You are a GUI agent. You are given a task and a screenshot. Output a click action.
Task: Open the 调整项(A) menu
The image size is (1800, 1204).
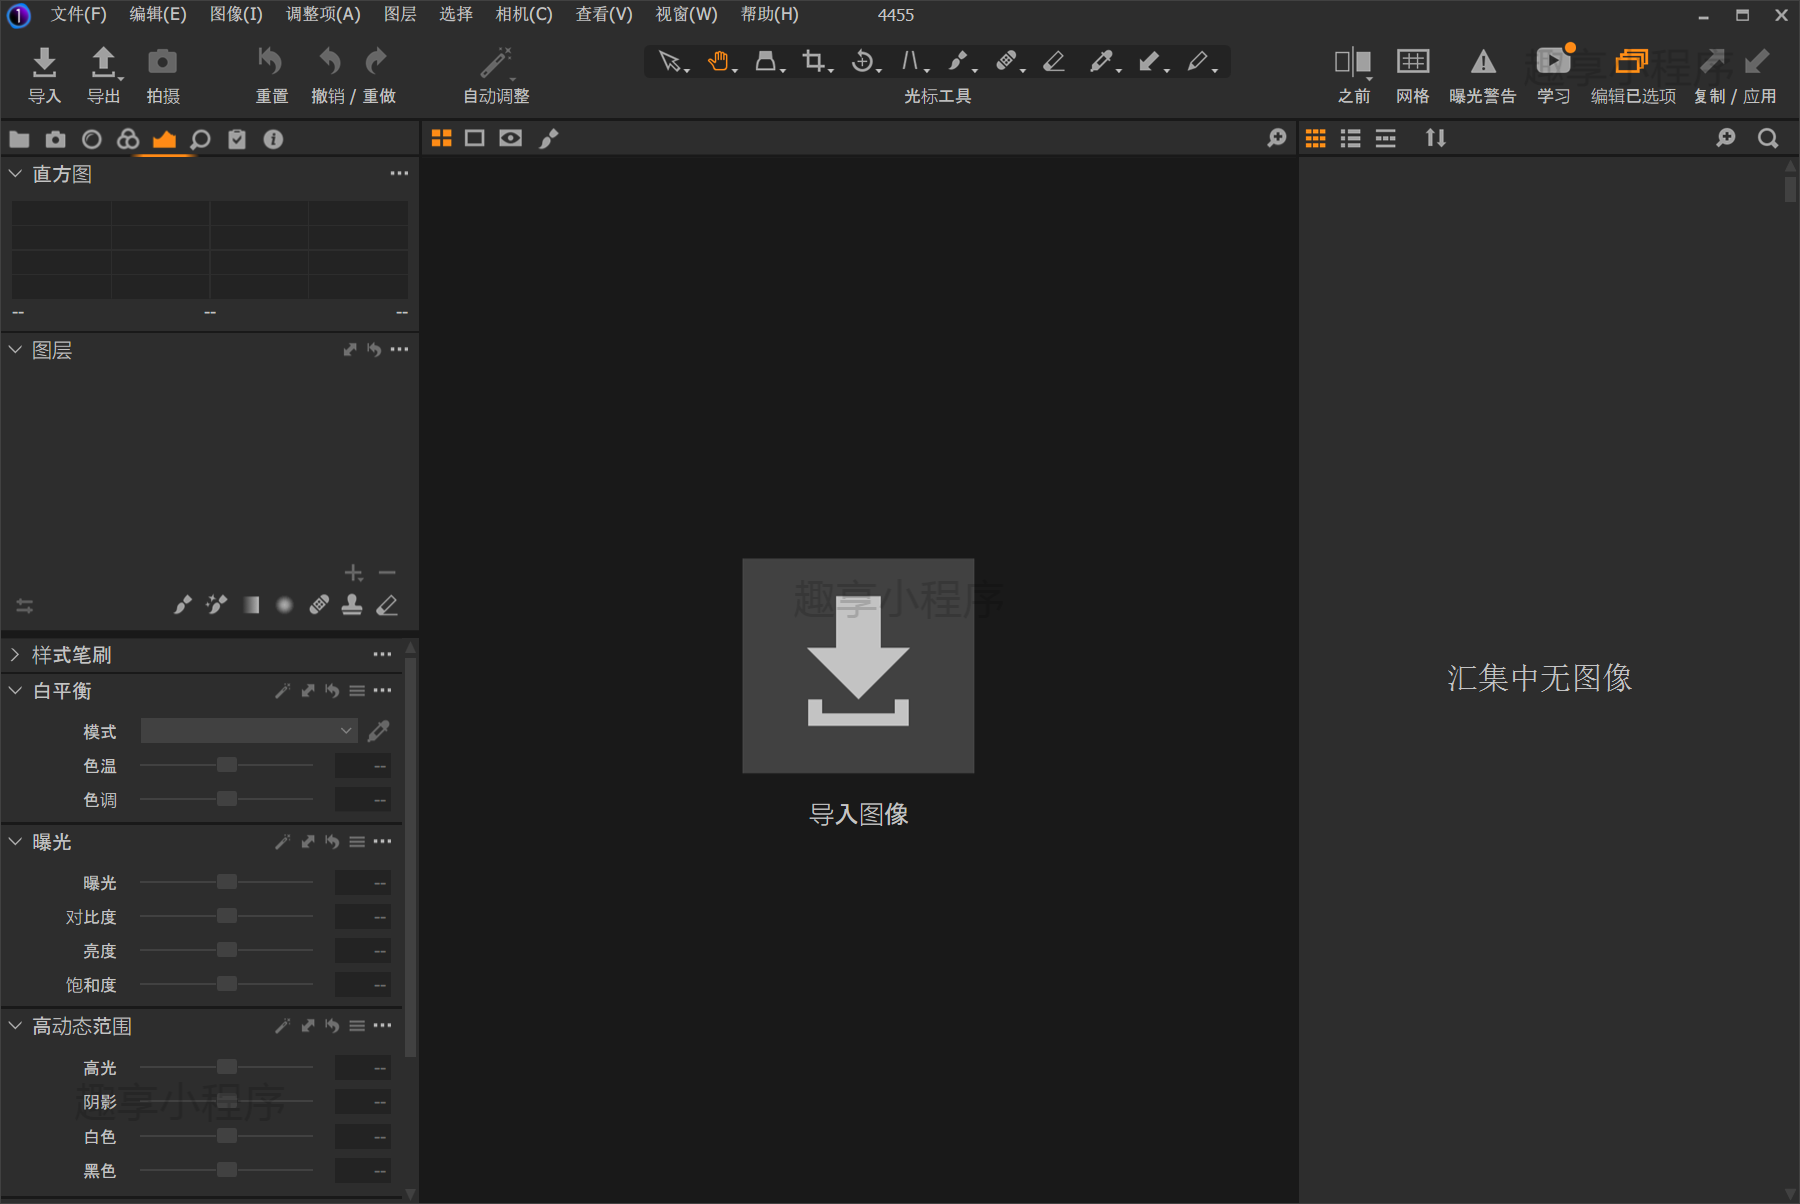(x=323, y=14)
